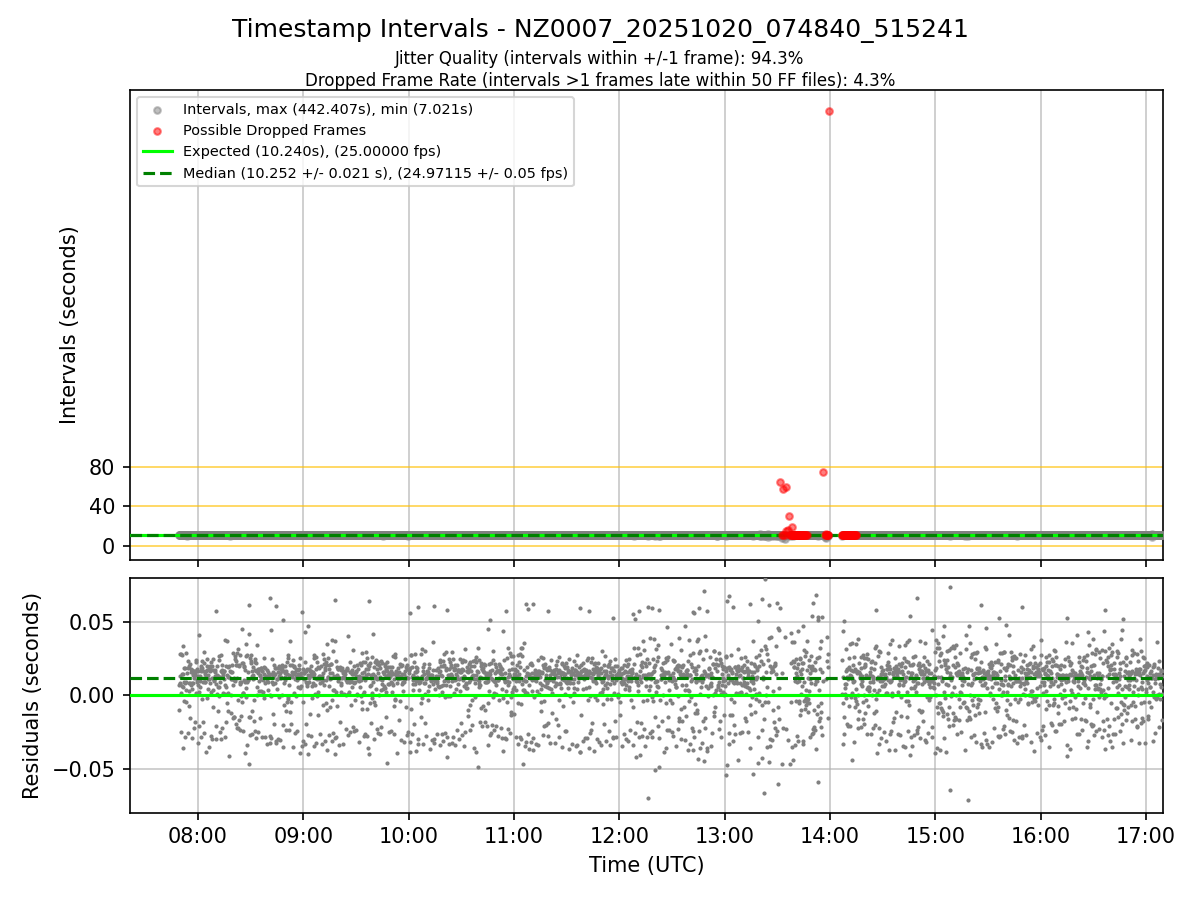This screenshot has height=900, width=1200.
Task: Click legend entry 'Expected (10.240s), (25.00000 fps)'
Action: [311, 151]
